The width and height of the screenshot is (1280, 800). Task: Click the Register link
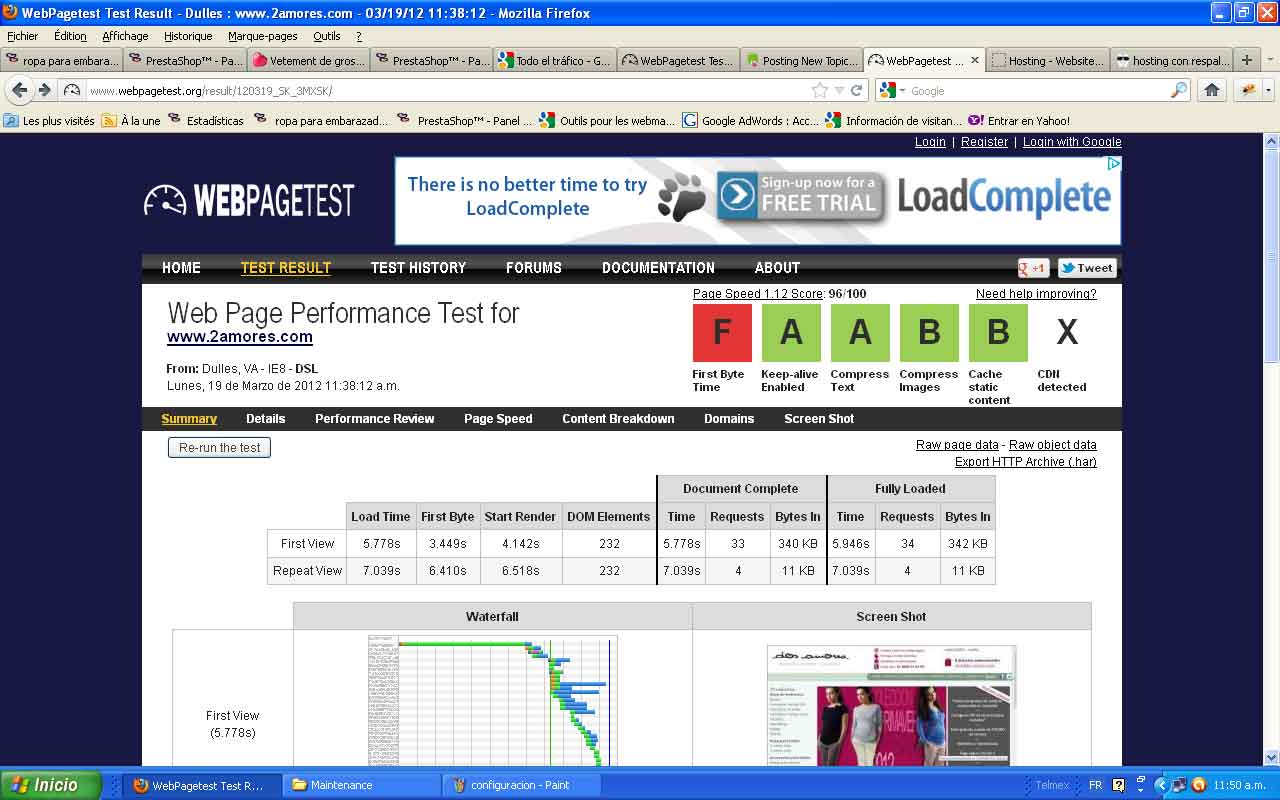pos(985,142)
